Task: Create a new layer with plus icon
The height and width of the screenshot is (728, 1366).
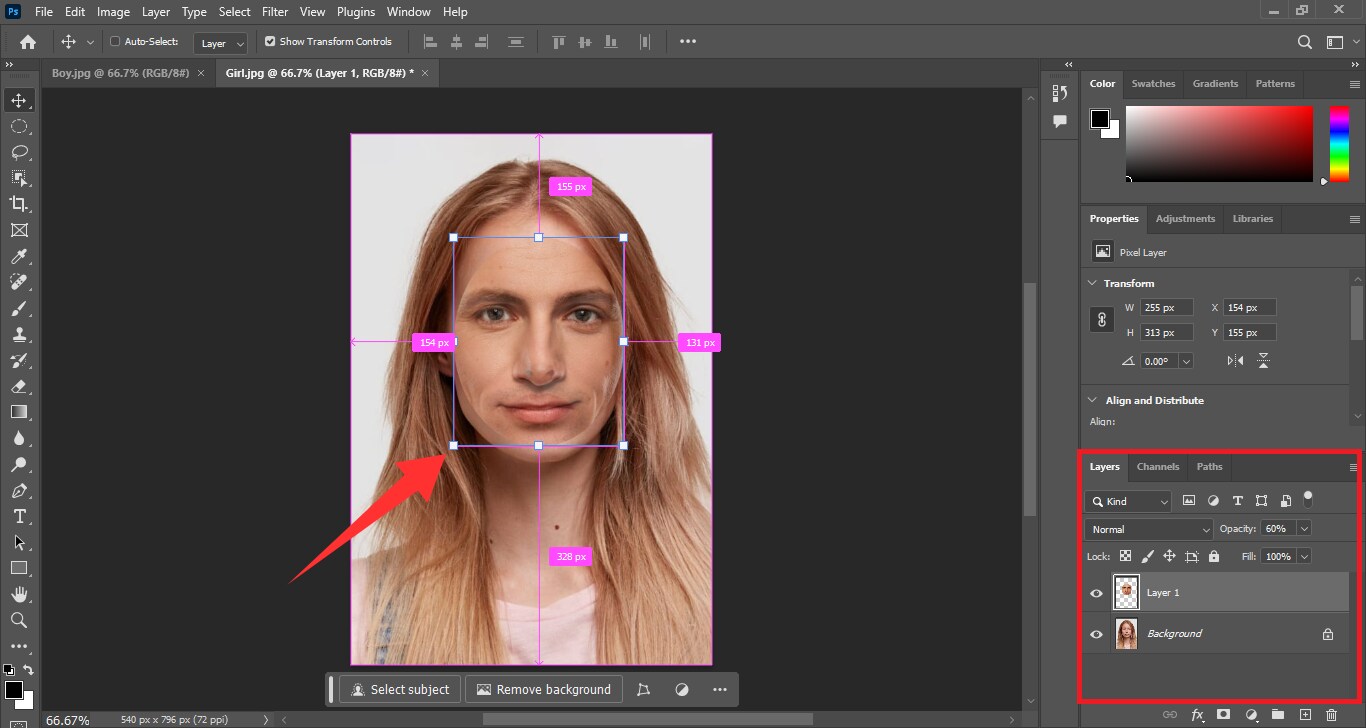Action: [1305, 715]
